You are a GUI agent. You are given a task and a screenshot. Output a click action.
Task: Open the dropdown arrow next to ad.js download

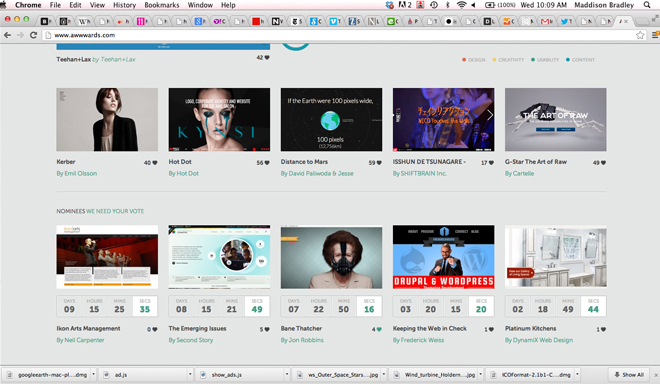click(x=190, y=374)
